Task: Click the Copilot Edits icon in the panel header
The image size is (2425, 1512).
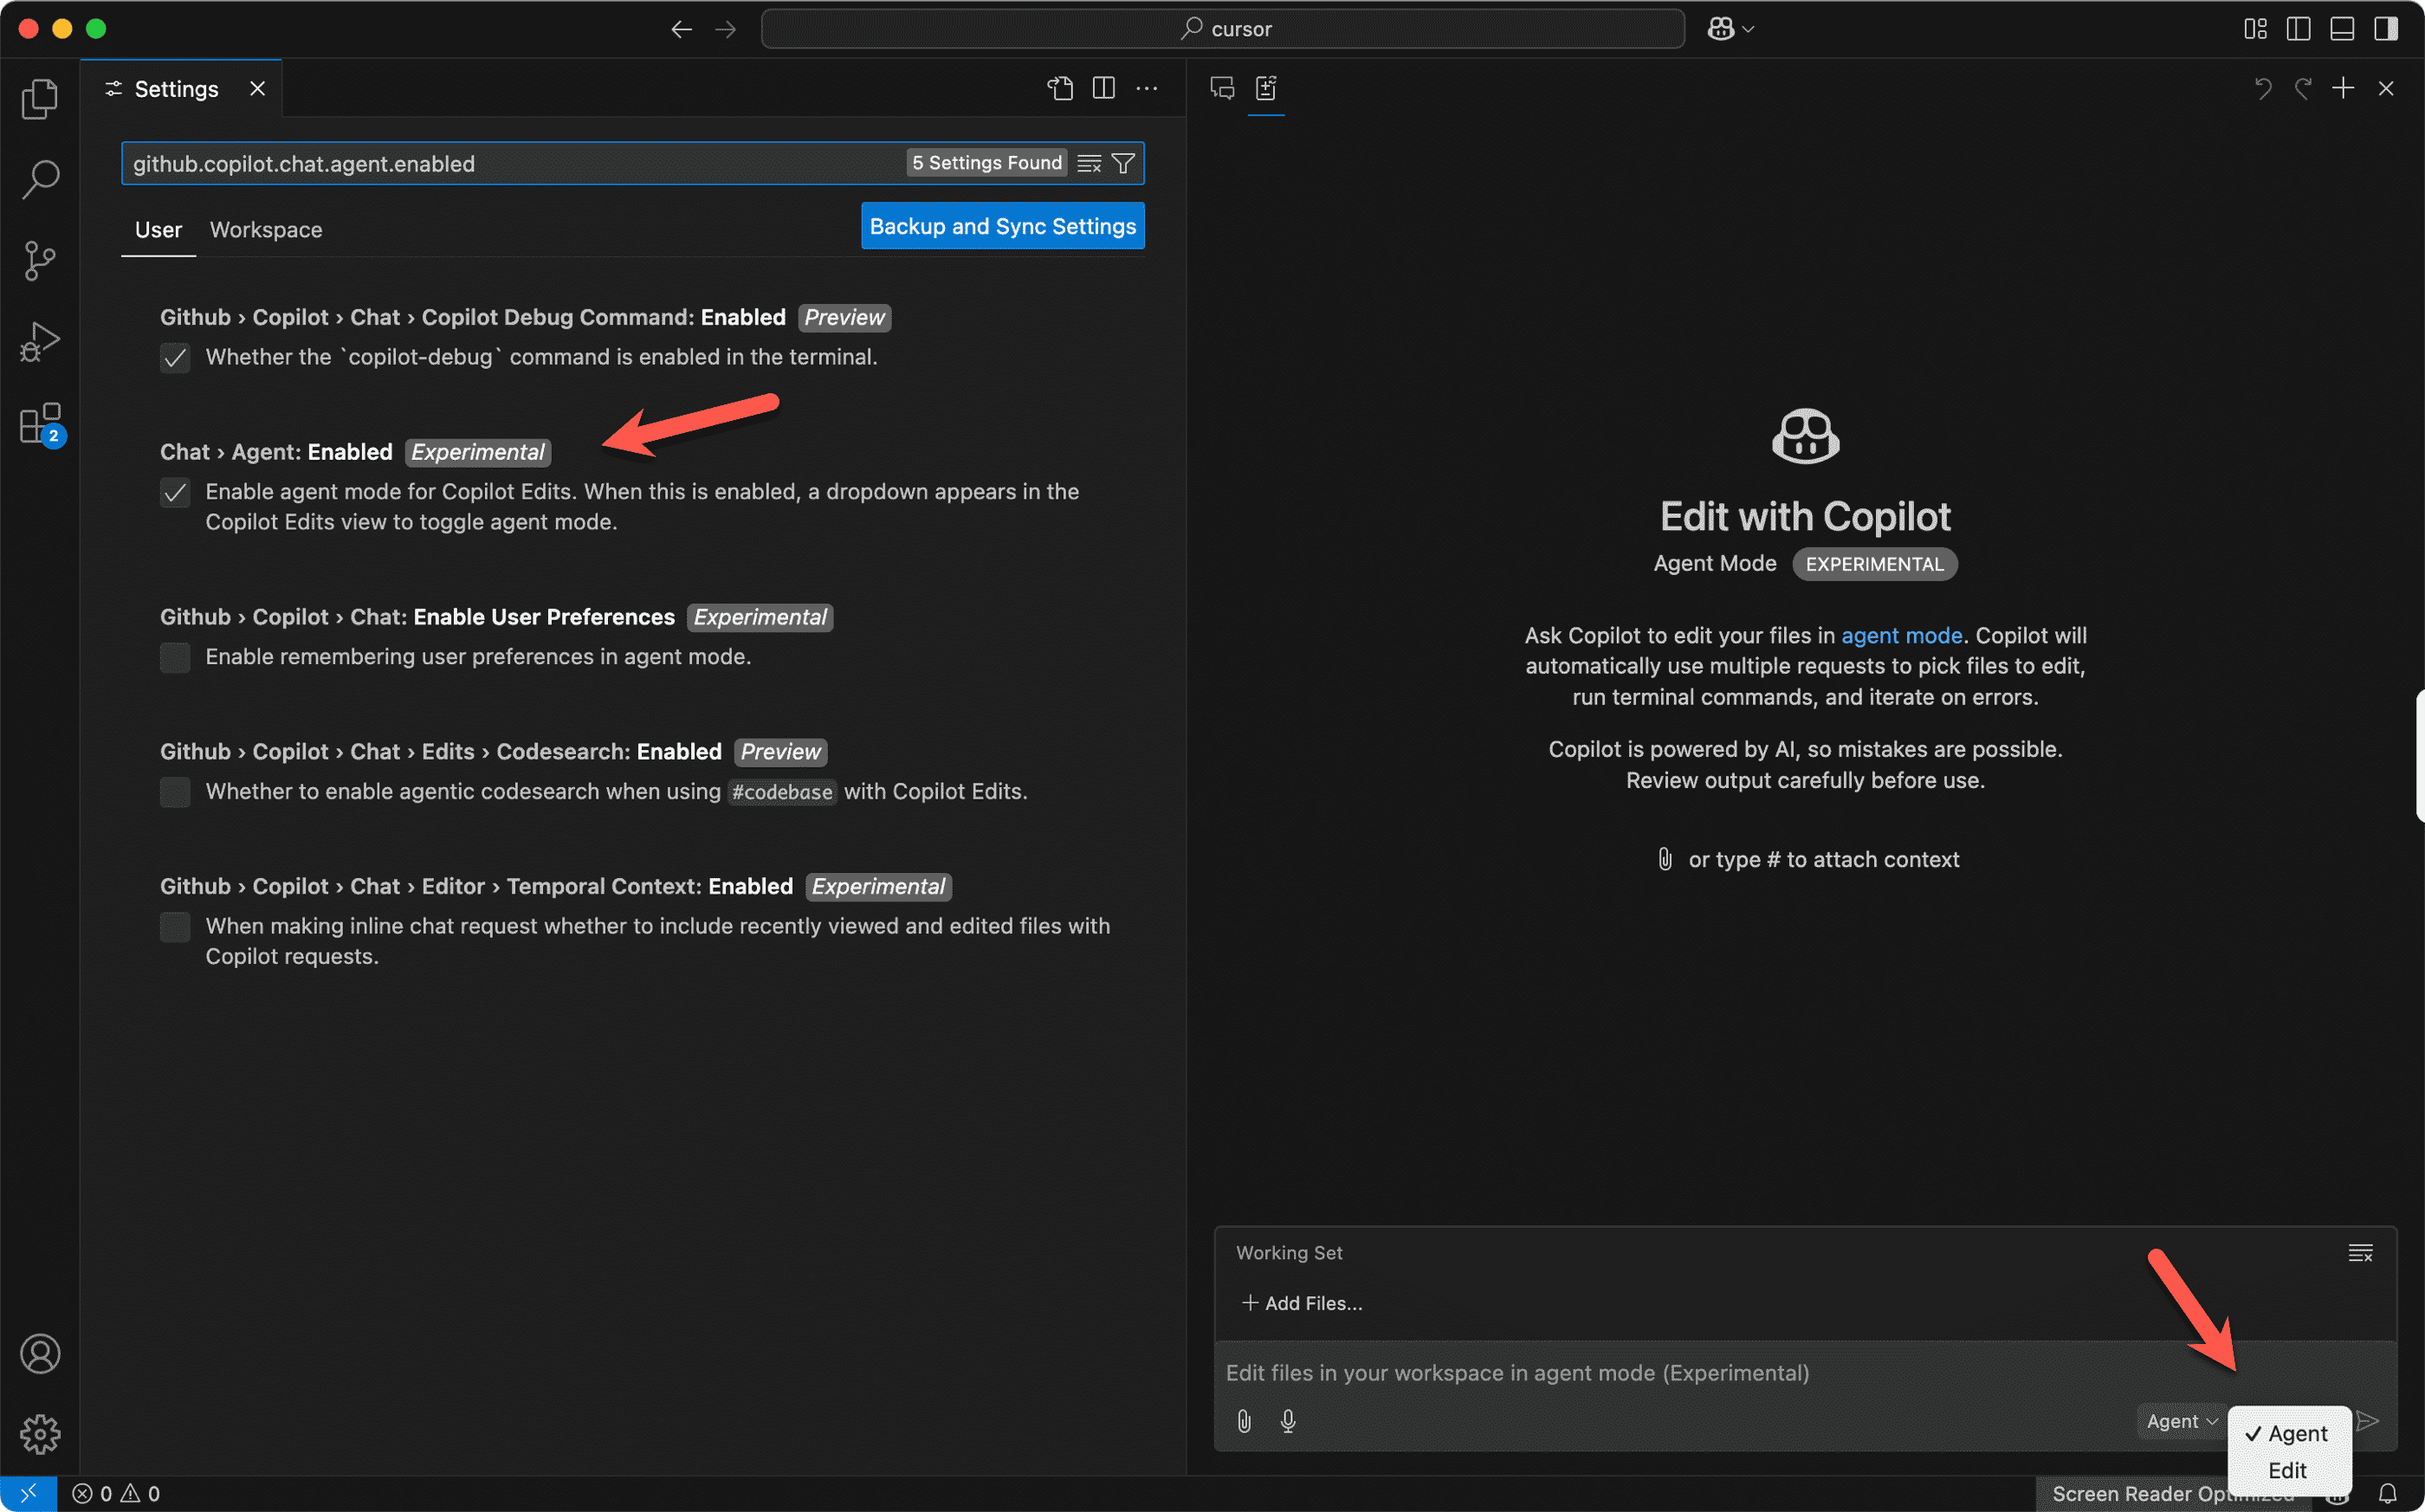Action: (1266, 88)
